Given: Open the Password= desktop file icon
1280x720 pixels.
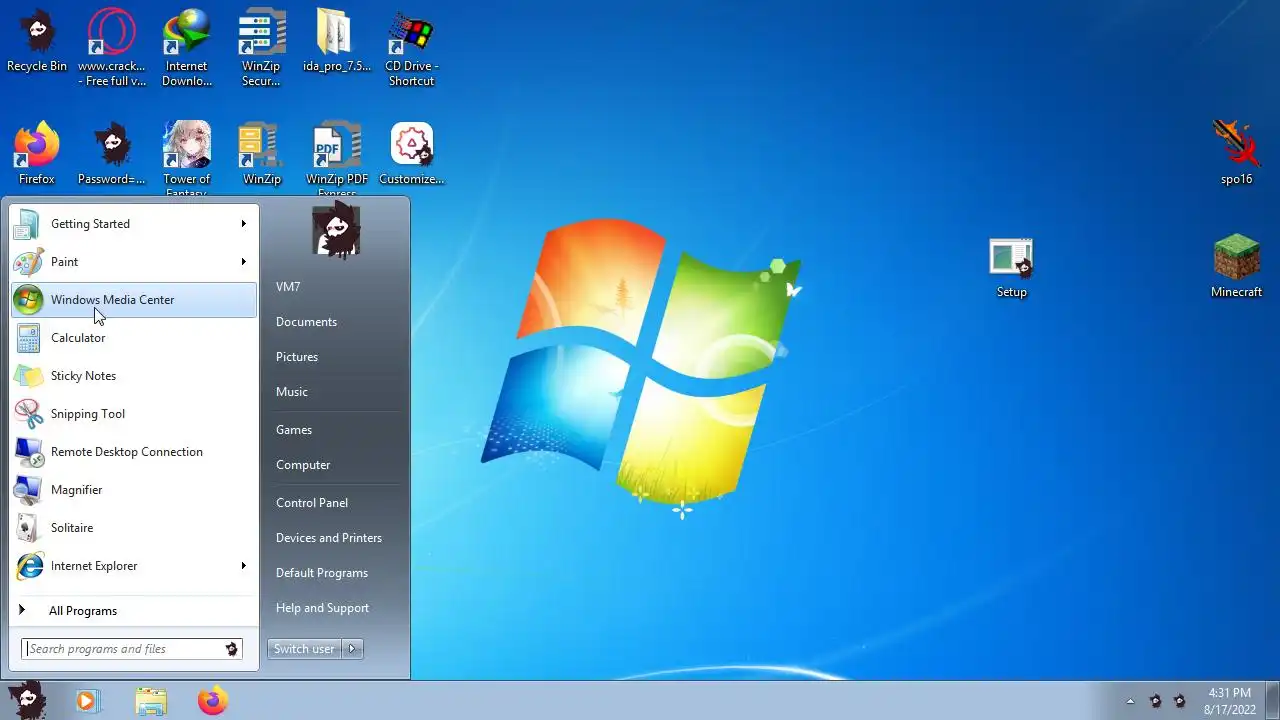Looking at the screenshot, I should [112, 154].
